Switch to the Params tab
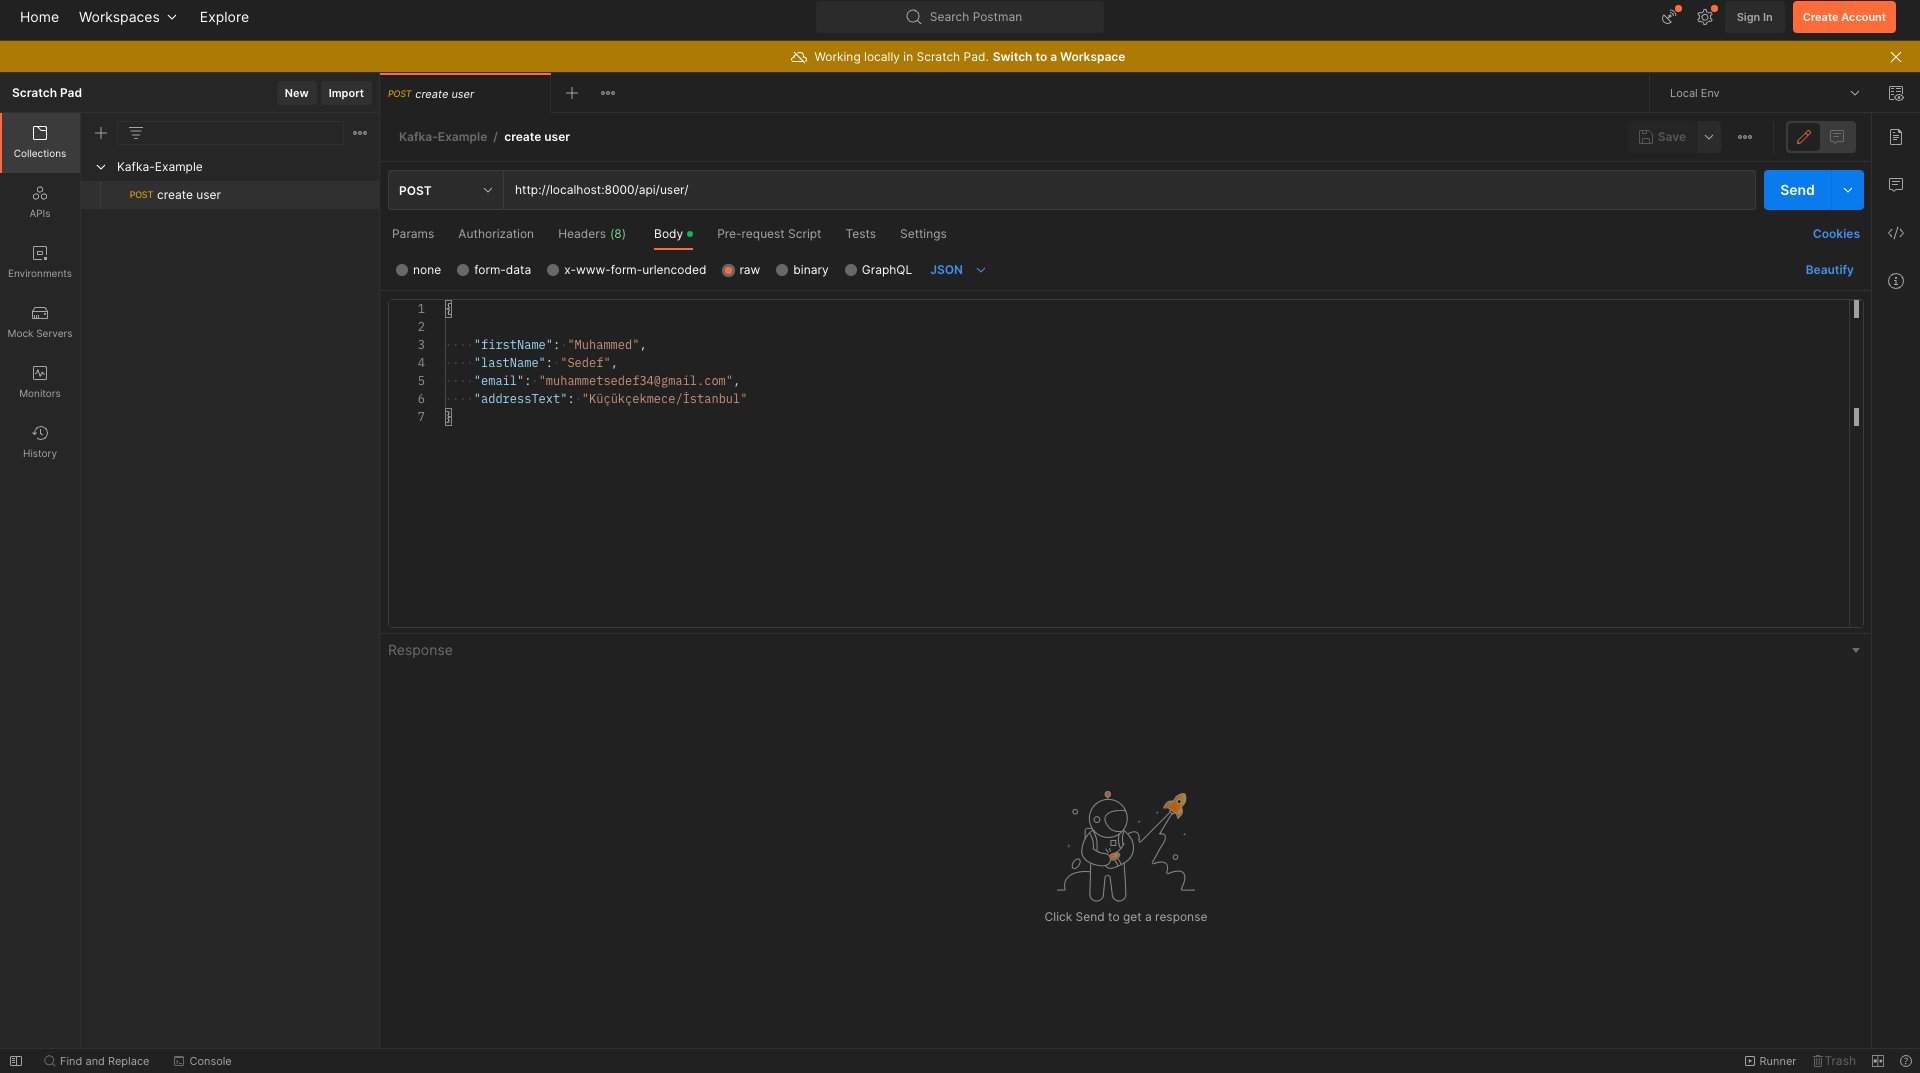 point(413,234)
